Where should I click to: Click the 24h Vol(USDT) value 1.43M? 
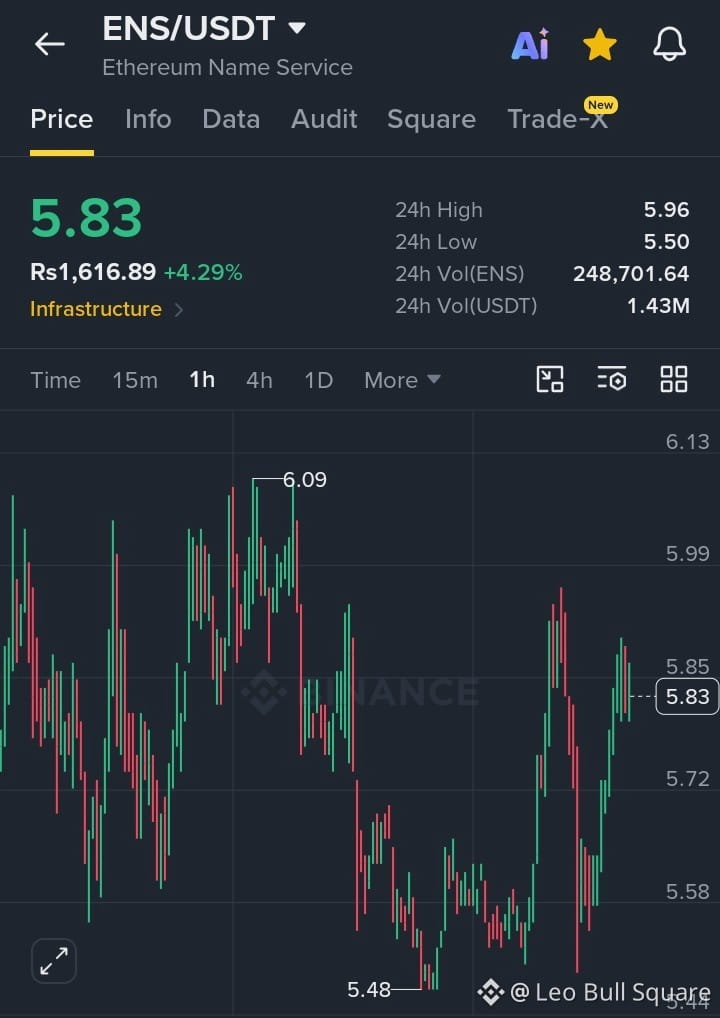click(x=658, y=306)
